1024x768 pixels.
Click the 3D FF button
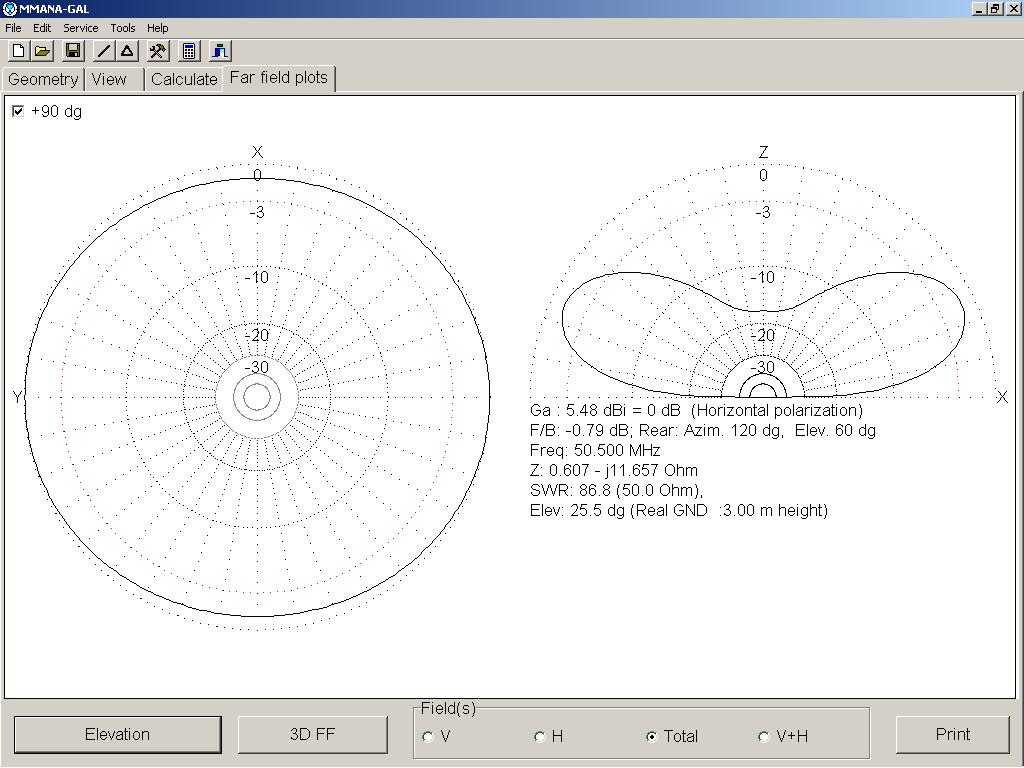tap(312, 734)
